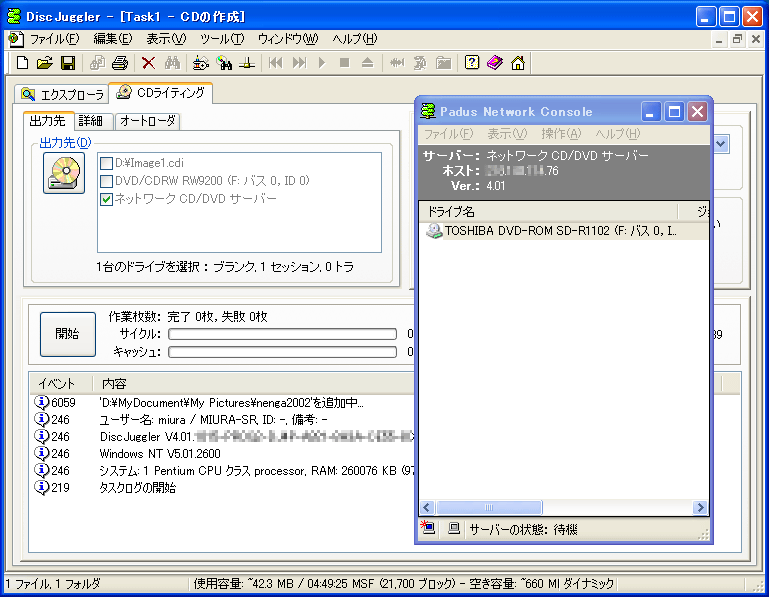This screenshot has width=769, height=597.
Task: Click the purple book icon in toolbar
Action: coord(494,63)
